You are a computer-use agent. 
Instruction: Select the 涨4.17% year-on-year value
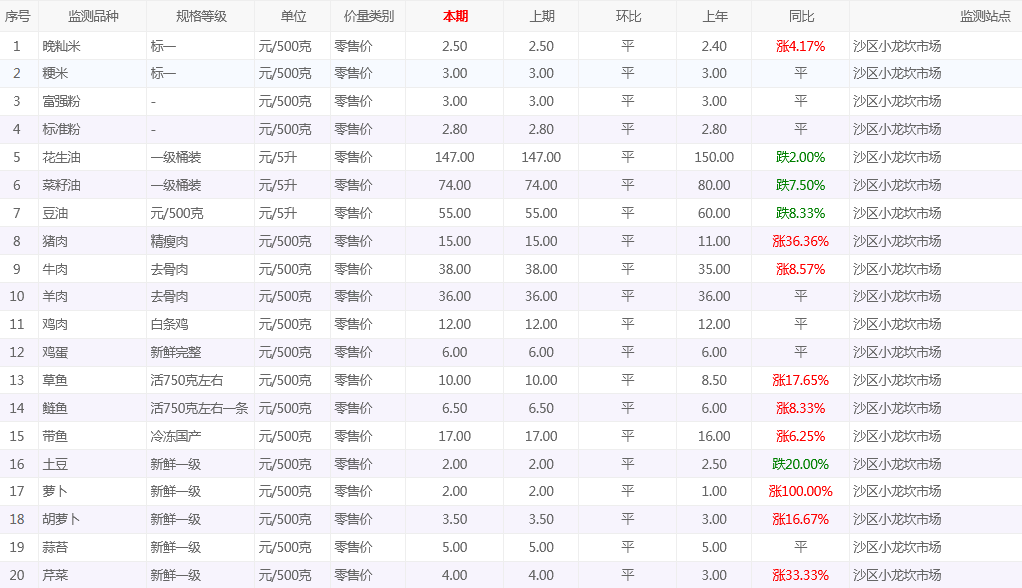[x=800, y=46]
